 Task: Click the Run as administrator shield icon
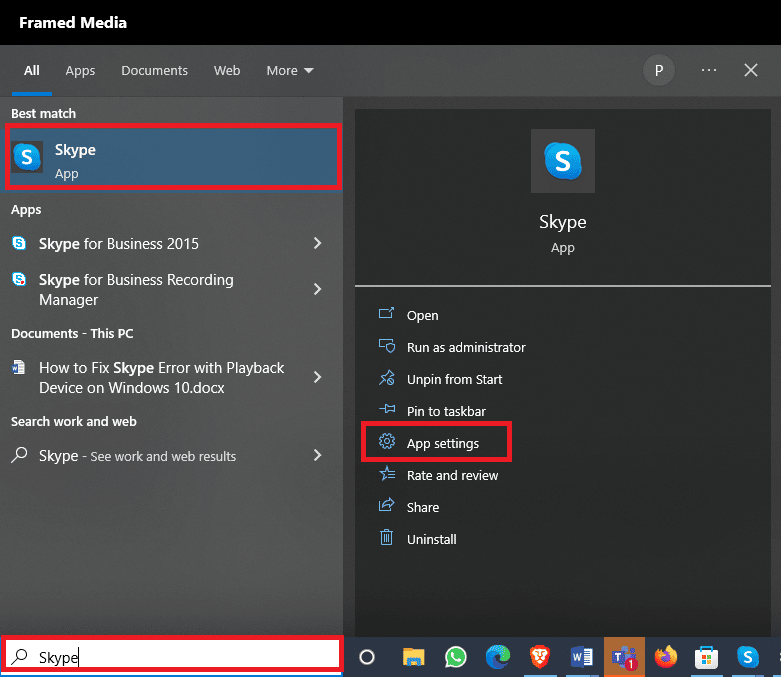point(387,345)
